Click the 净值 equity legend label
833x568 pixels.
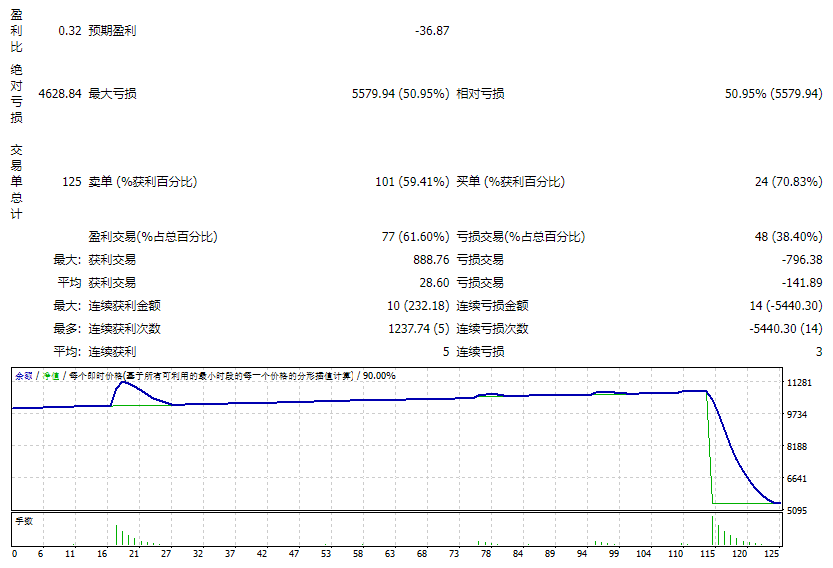(x=48, y=376)
